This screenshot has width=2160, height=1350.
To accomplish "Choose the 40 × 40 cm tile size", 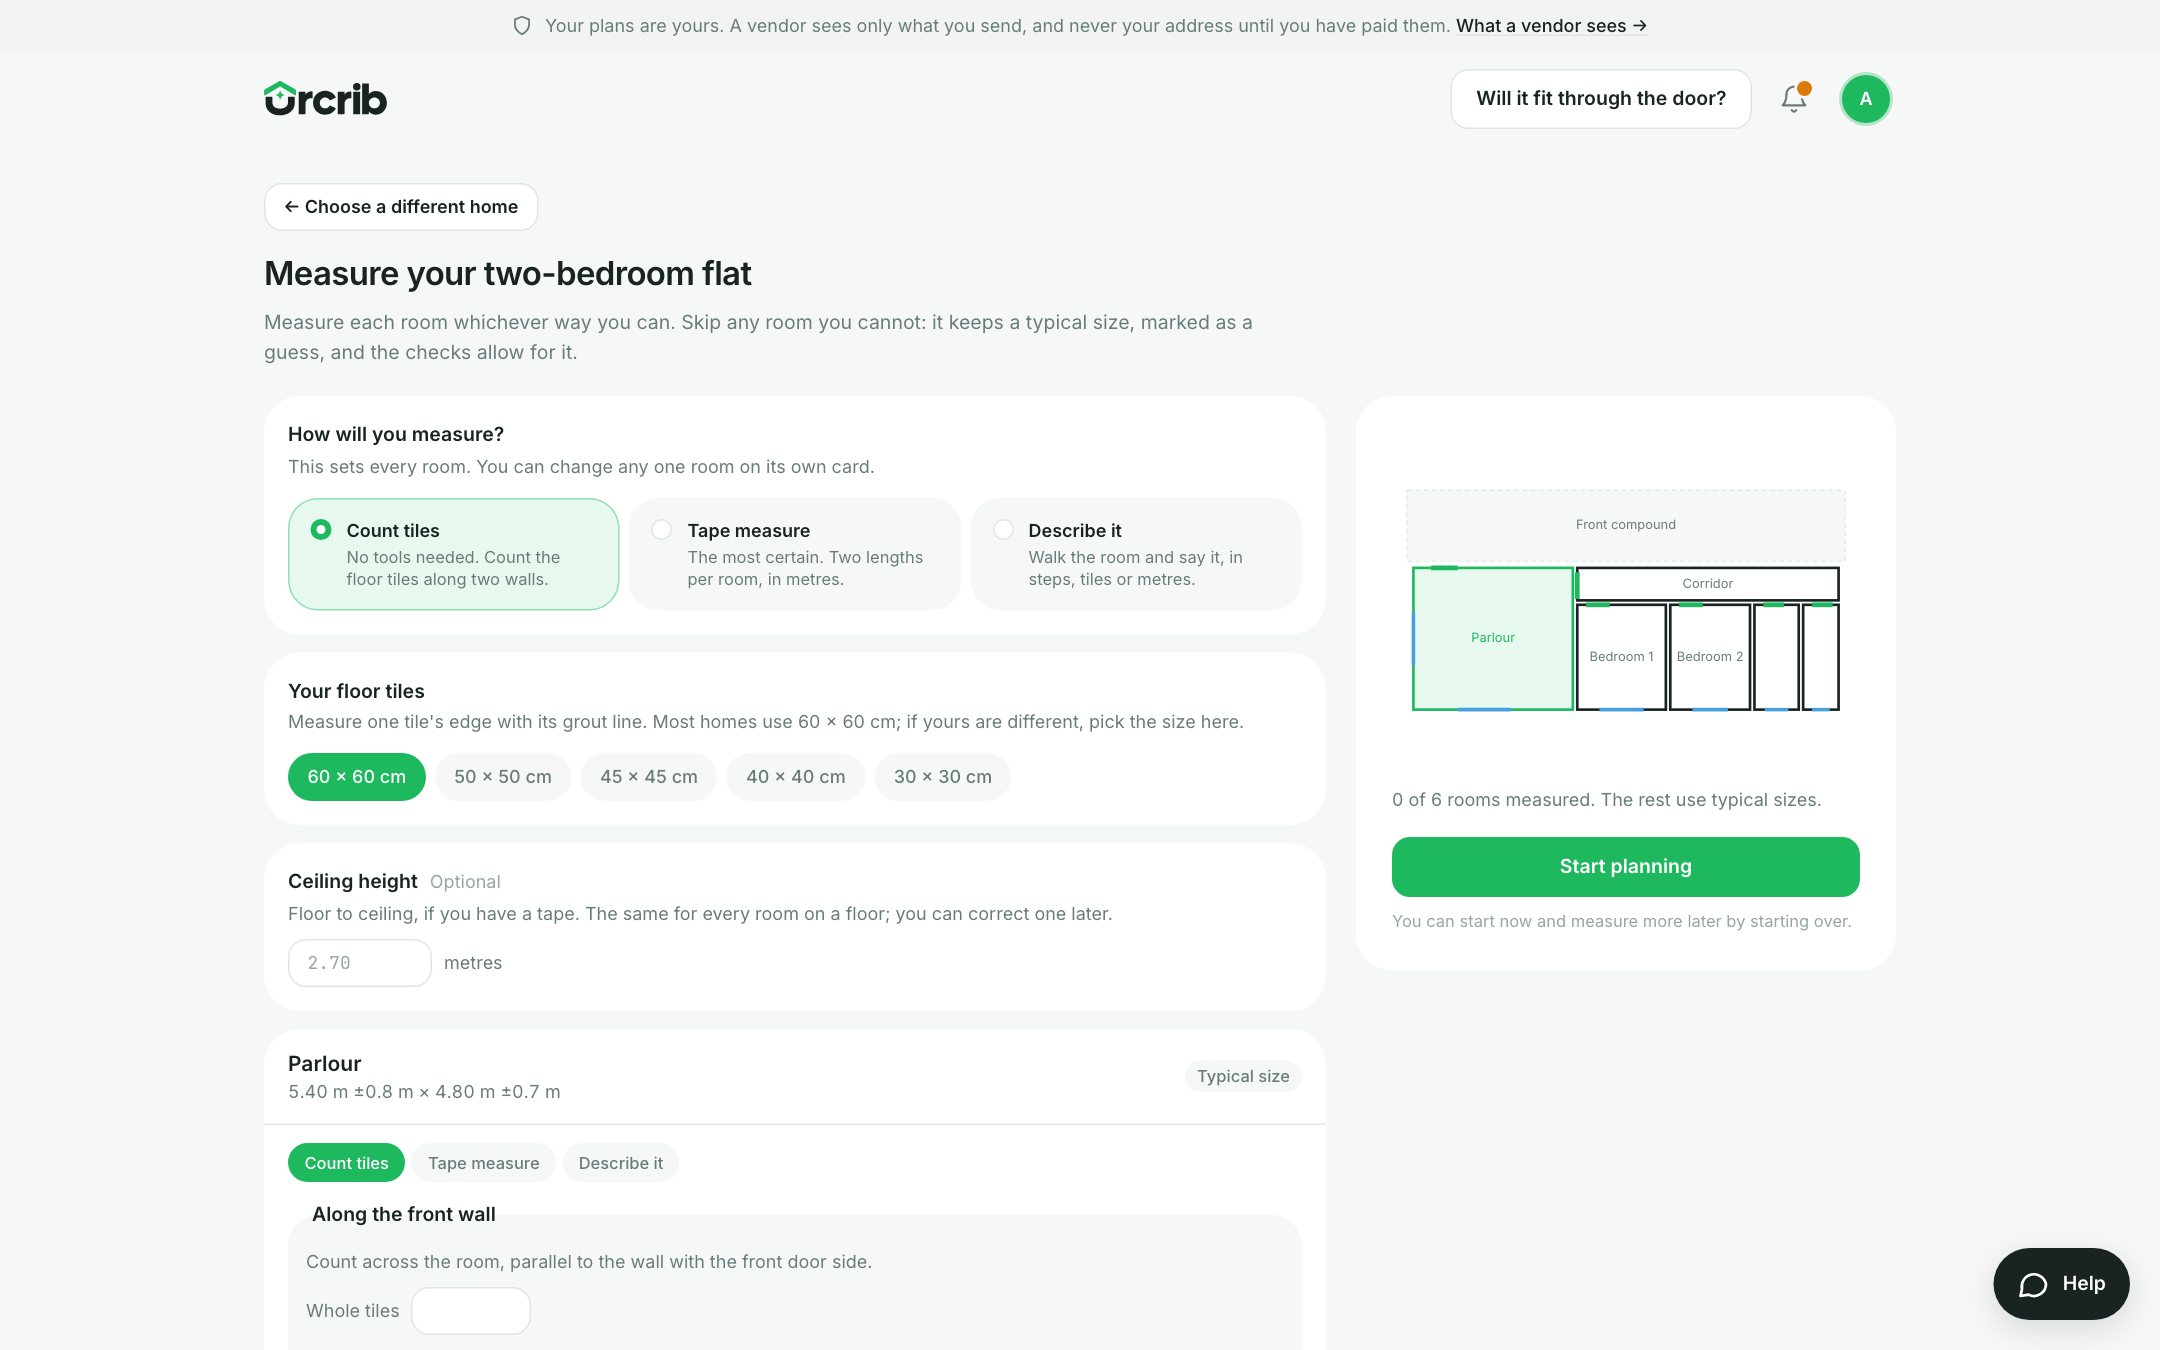I will (795, 777).
